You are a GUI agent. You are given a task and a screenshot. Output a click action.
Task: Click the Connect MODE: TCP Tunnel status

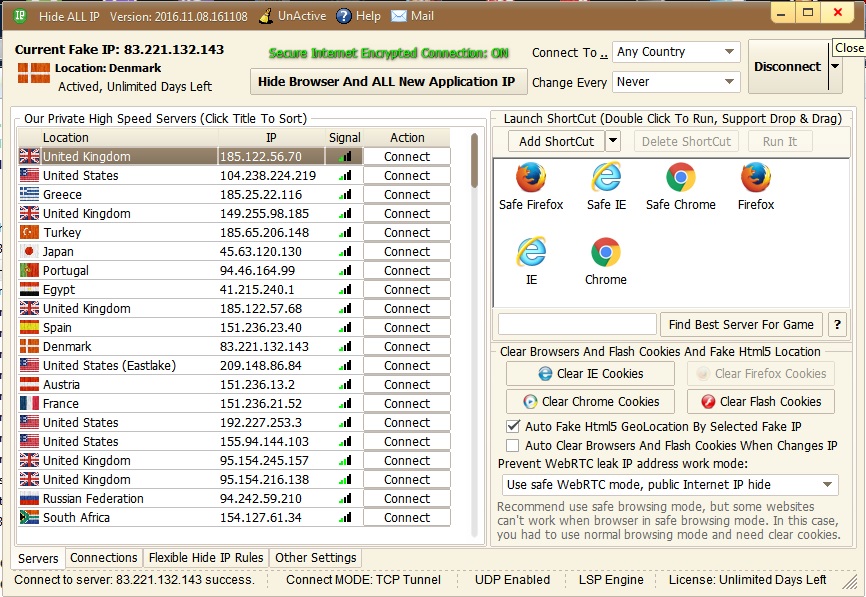point(363,579)
